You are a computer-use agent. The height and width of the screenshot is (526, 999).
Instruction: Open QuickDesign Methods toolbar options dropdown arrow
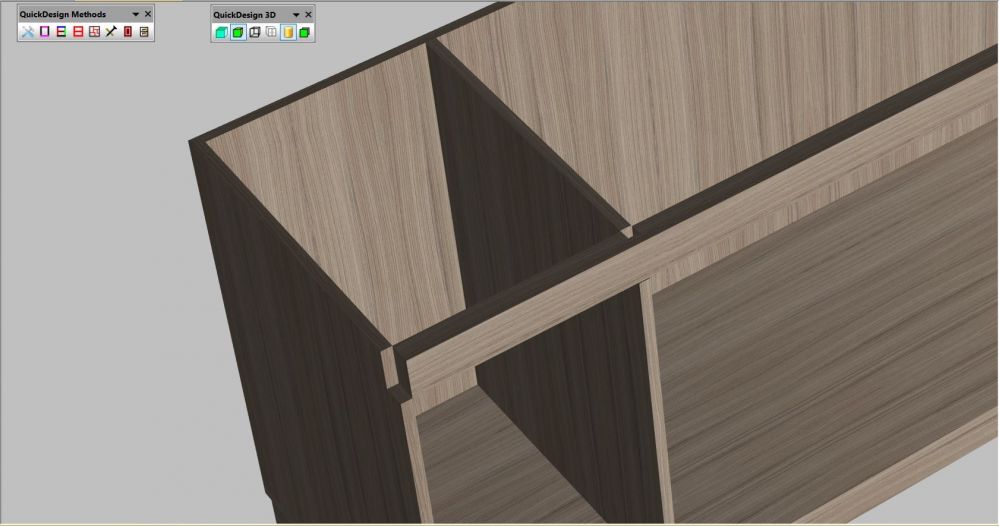pos(136,14)
